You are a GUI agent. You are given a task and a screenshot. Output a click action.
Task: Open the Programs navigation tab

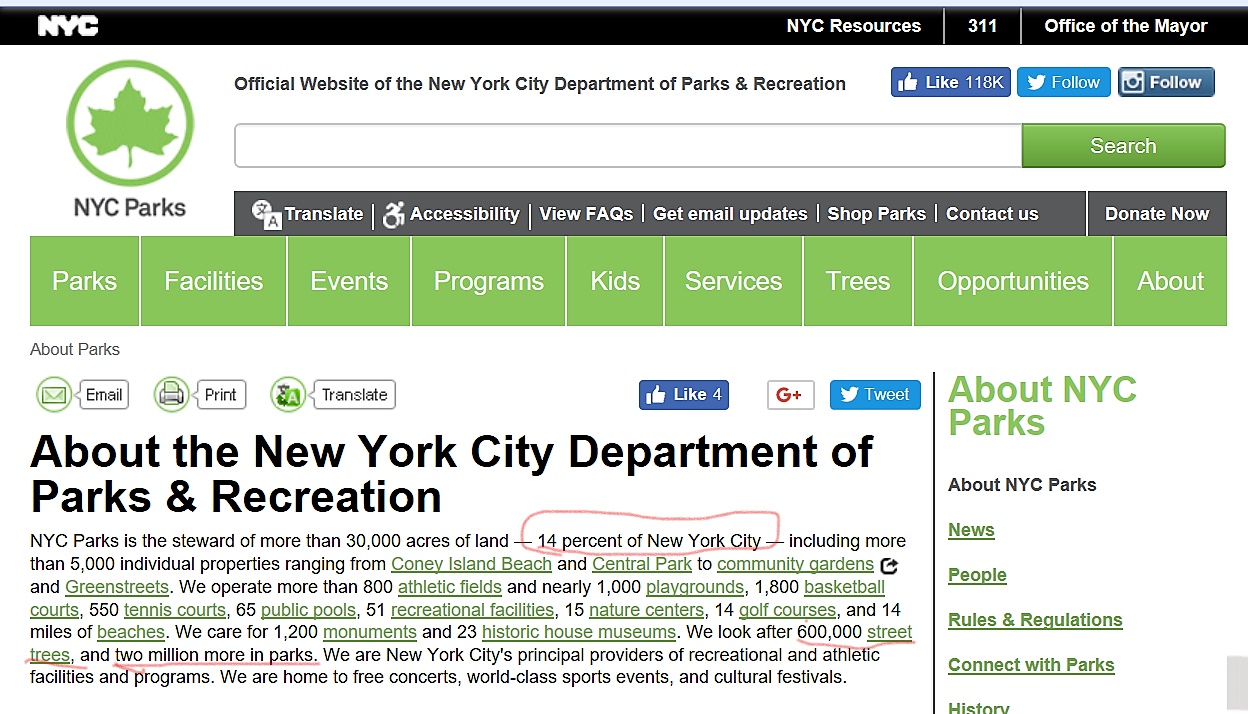click(489, 281)
